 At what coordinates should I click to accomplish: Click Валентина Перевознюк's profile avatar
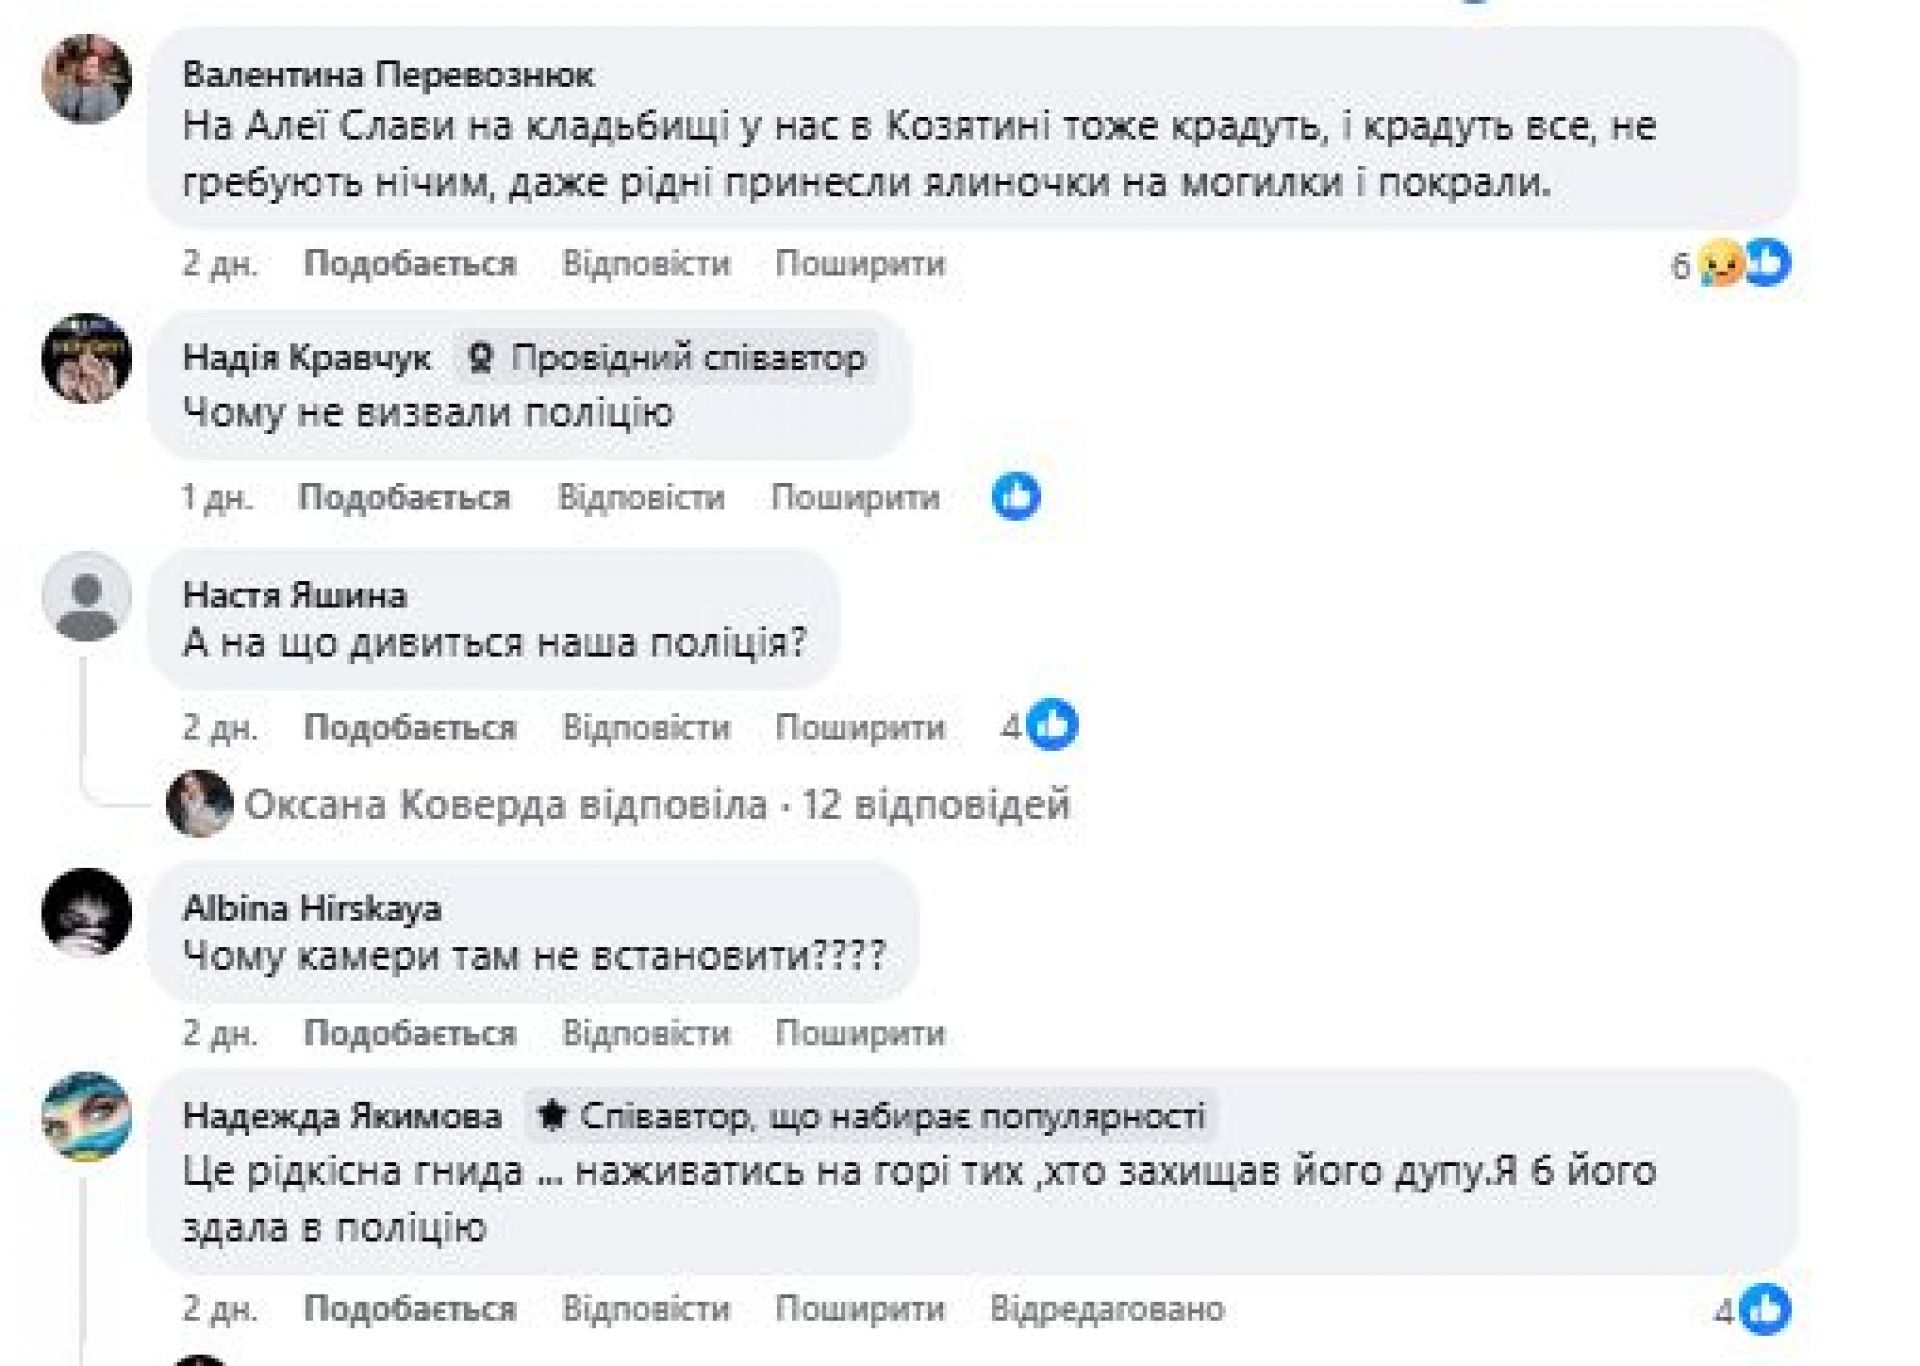point(87,79)
